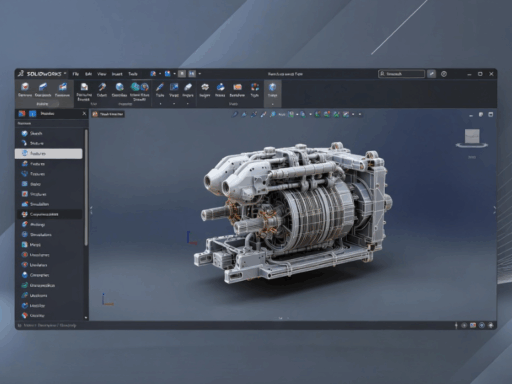Click the blue square icon row in the tree
Viewport: 512px width, 384px height.
click(49, 184)
